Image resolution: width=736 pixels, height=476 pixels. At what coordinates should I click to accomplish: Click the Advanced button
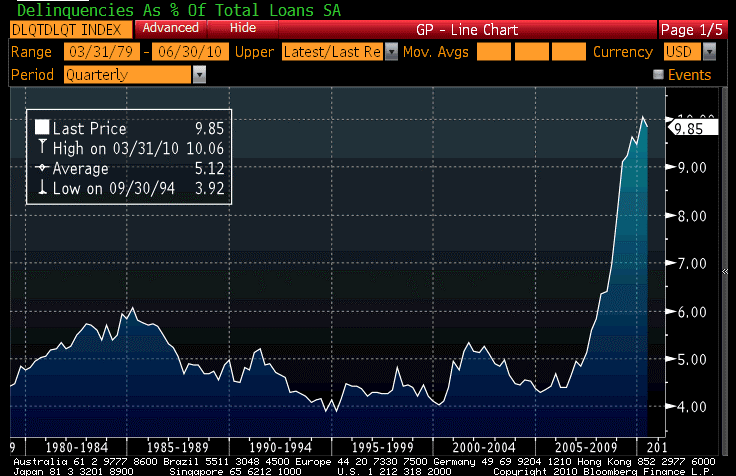[170, 28]
